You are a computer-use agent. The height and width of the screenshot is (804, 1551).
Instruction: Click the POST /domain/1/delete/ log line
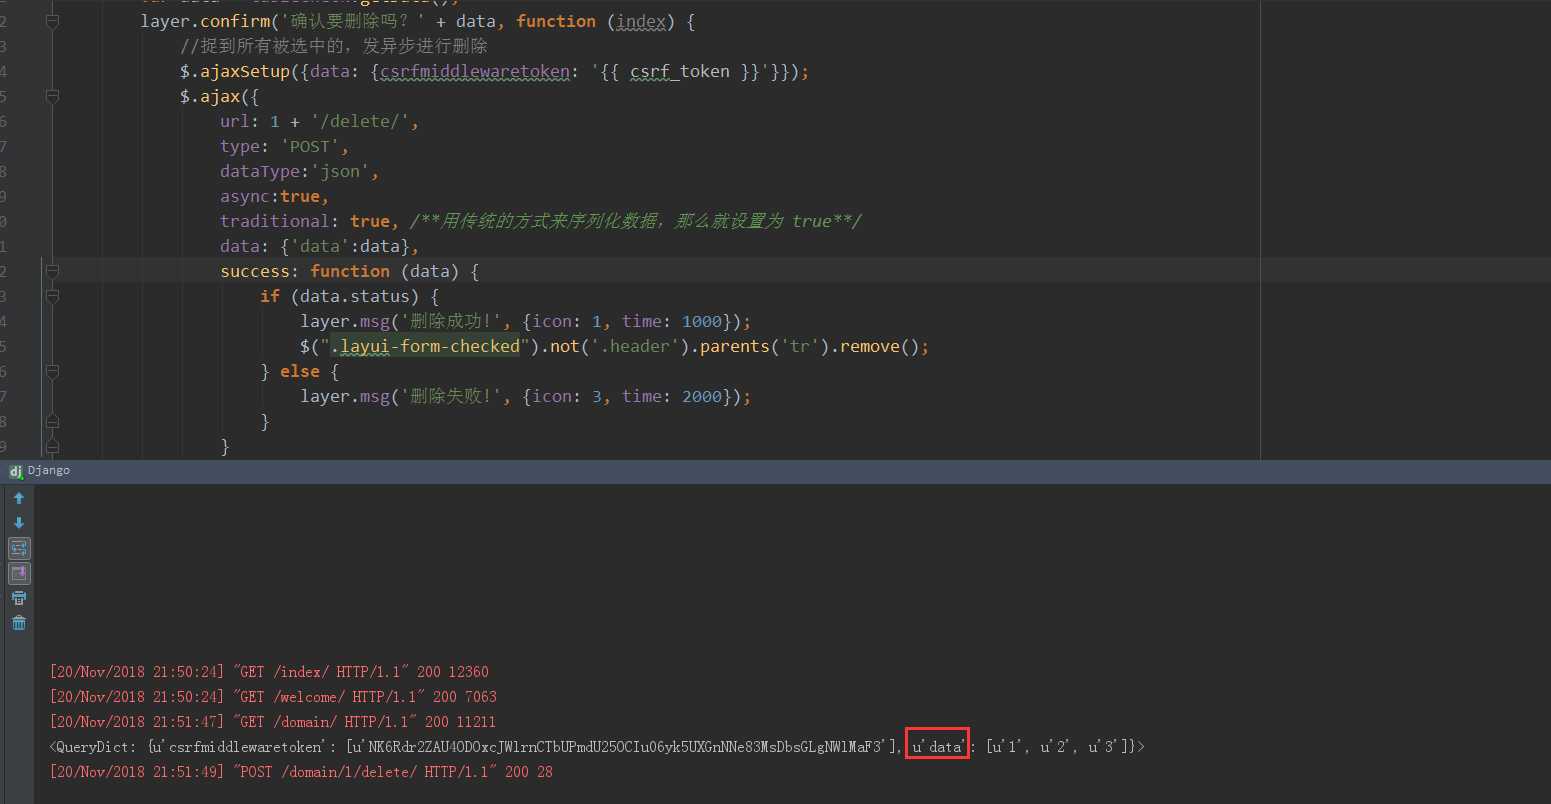pos(301,772)
